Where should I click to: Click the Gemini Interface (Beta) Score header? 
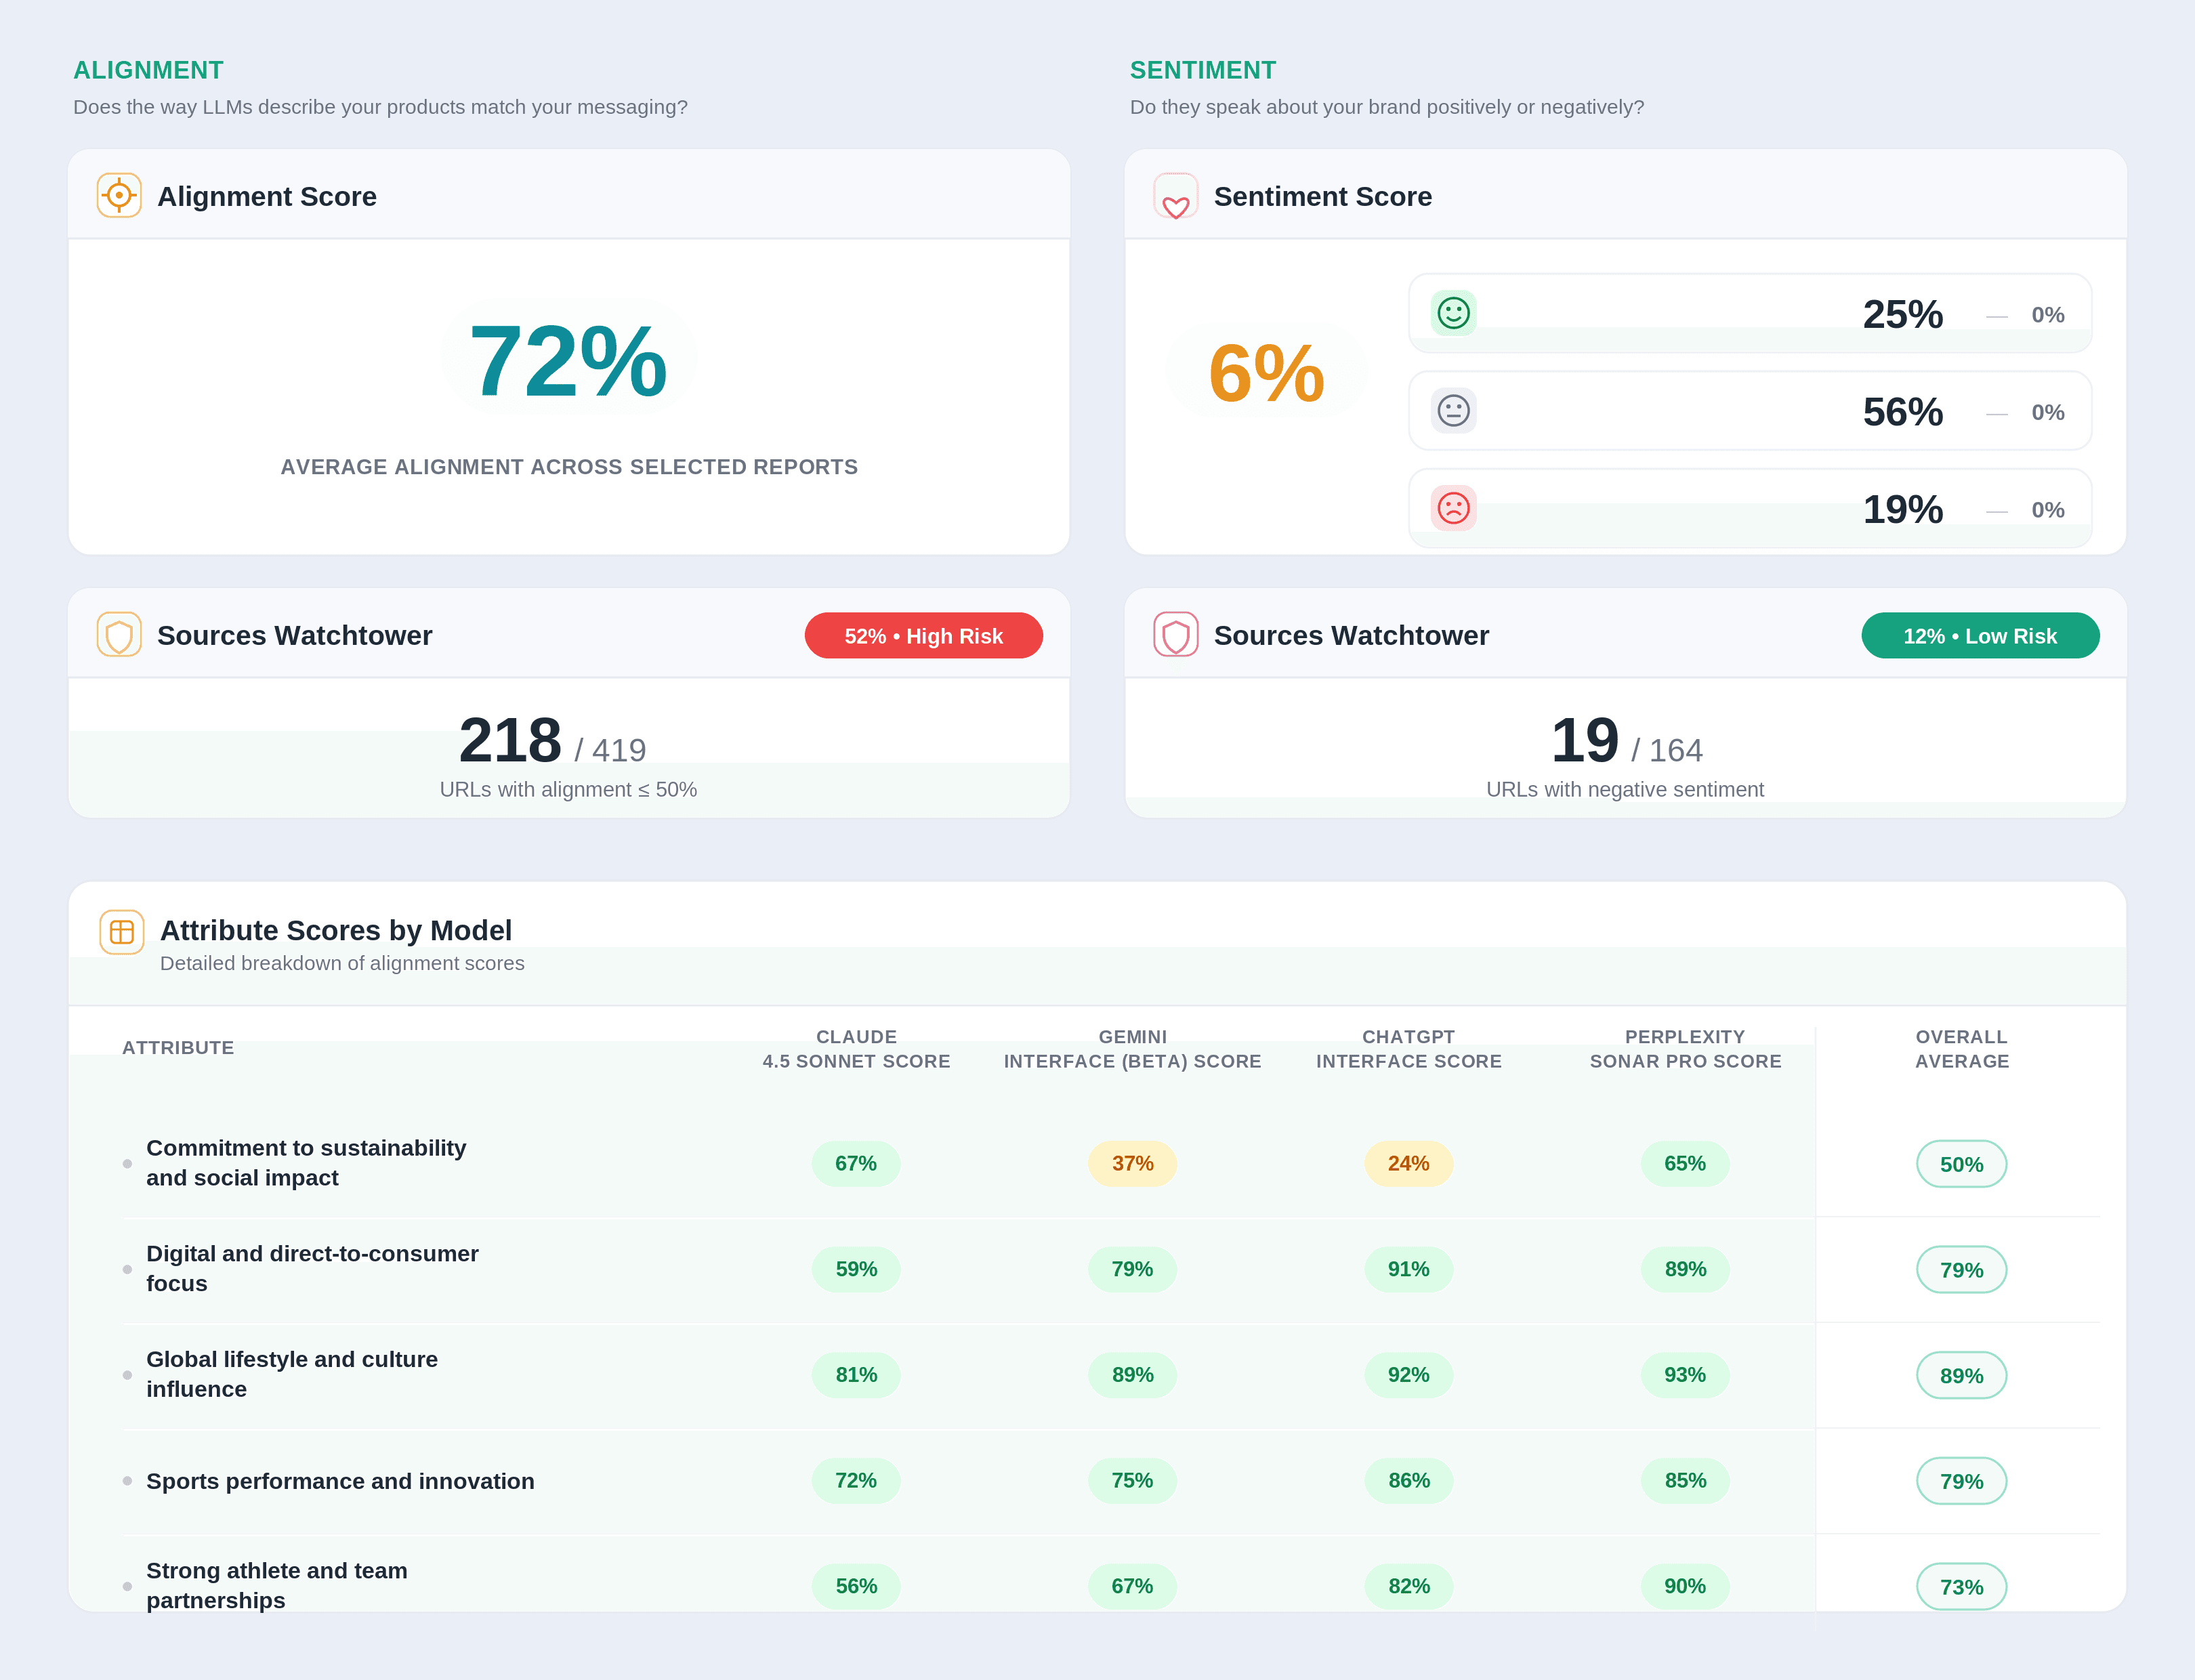(x=1132, y=1049)
